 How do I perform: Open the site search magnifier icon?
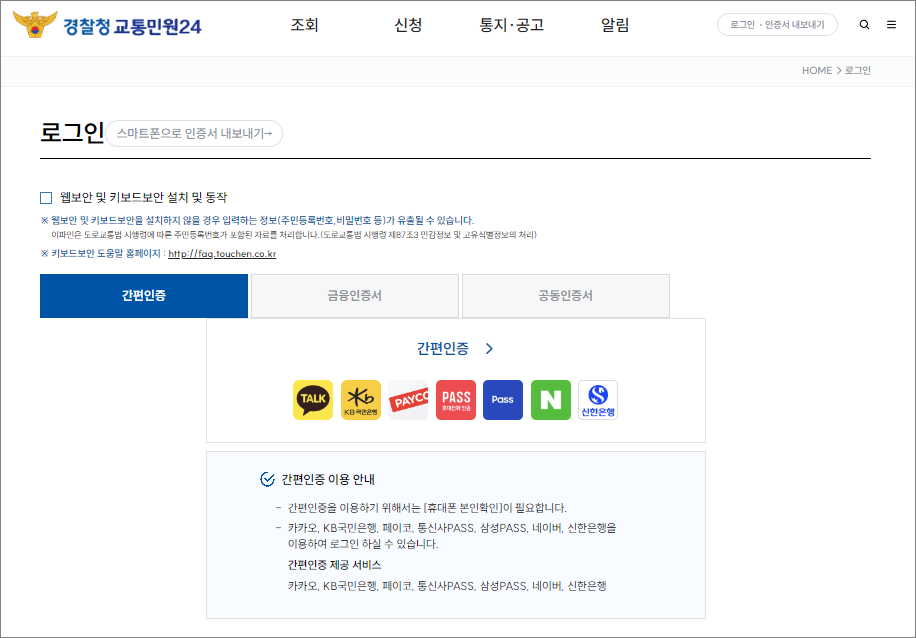point(864,24)
